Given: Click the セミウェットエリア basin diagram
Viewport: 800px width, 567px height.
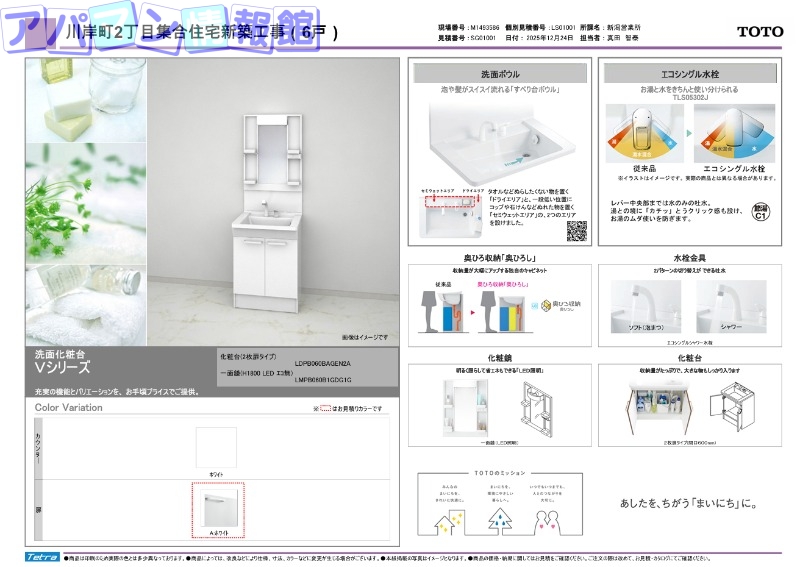Looking at the screenshot, I should click(x=451, y=214).
